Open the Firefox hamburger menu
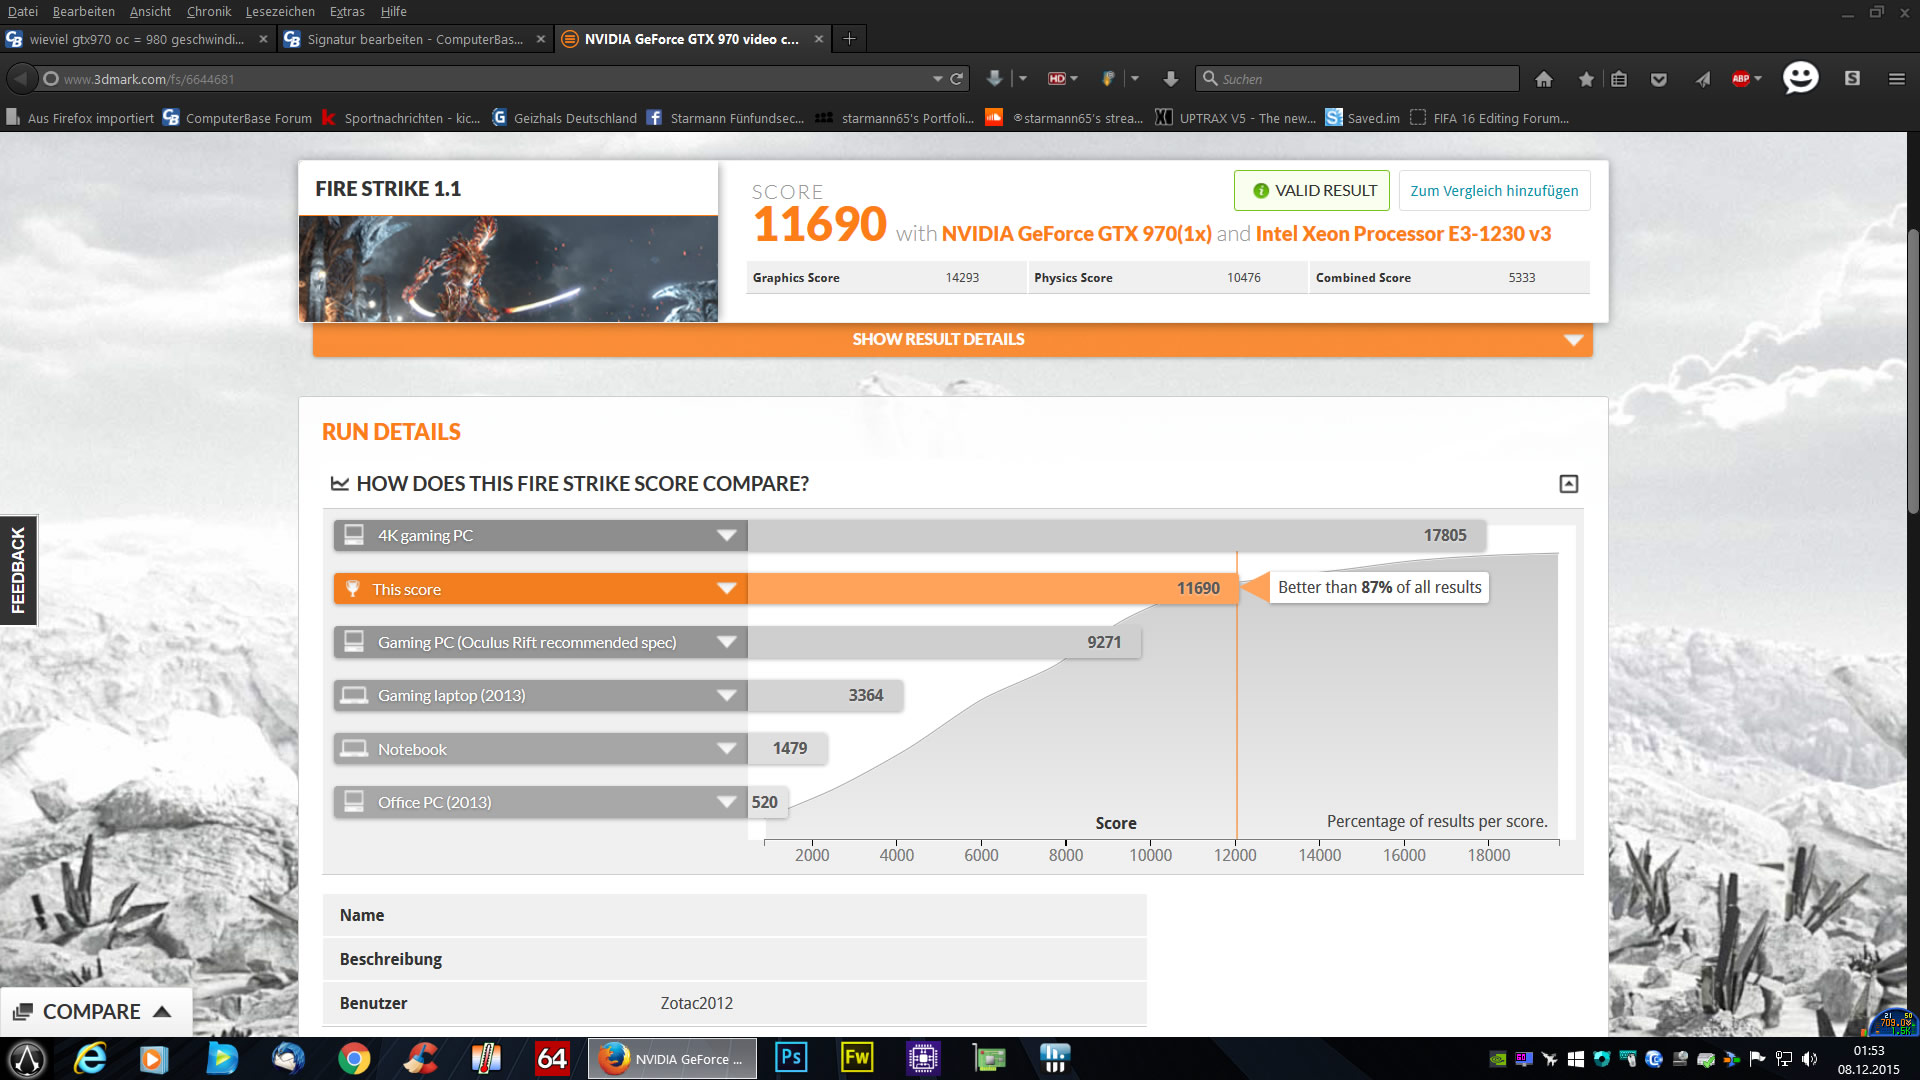 [x=1896, y=79]
